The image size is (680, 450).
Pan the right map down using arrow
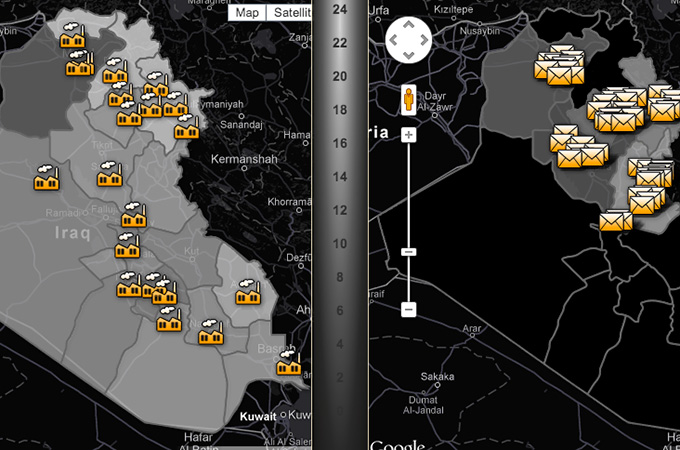tap(409, 57)
